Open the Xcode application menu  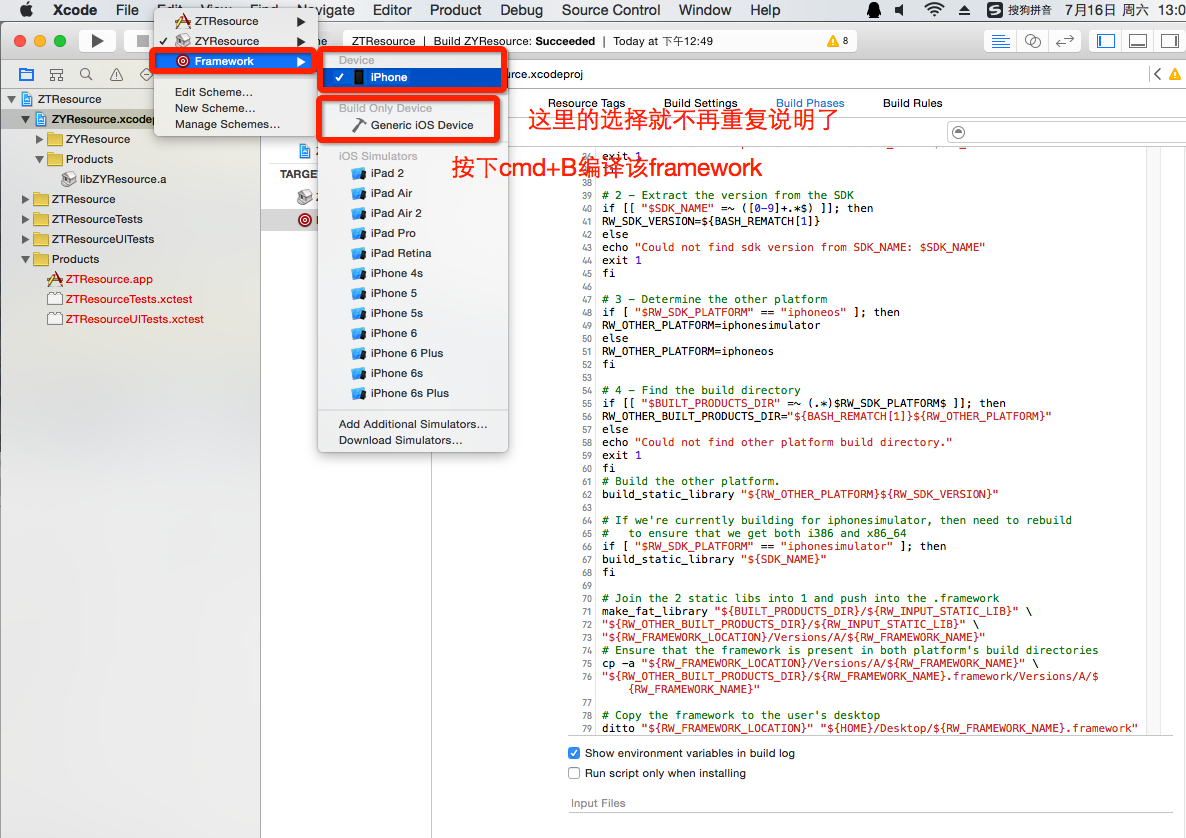(x=75, y=10)
